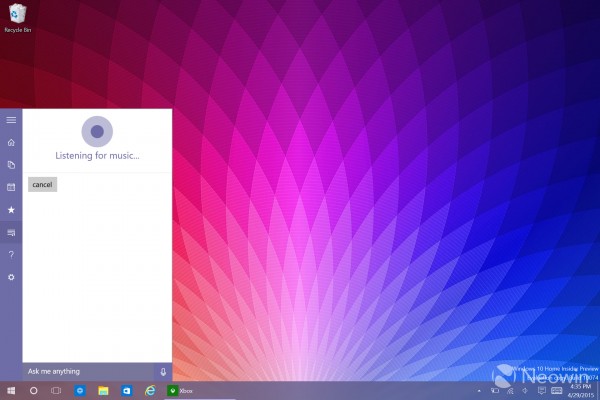Click the Cortana circle on taskbar
The width and height of the screenshot is (600, 400).
click(x=33, y=390)
